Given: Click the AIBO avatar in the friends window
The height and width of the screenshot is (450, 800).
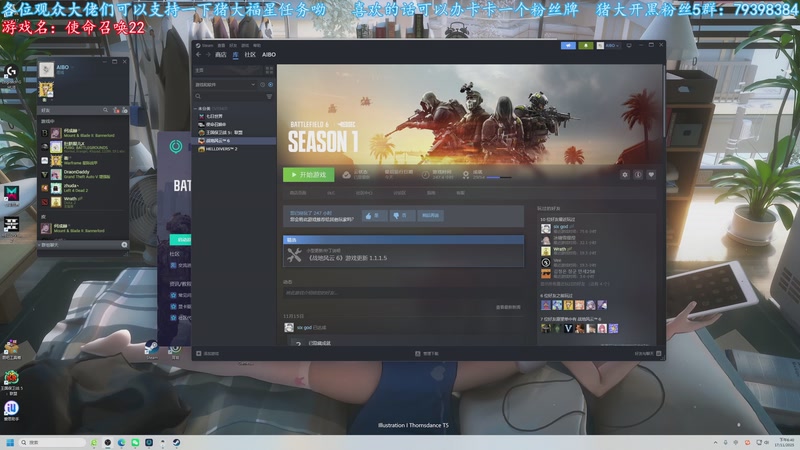Looking at the screenshot, I should [46, 69].
